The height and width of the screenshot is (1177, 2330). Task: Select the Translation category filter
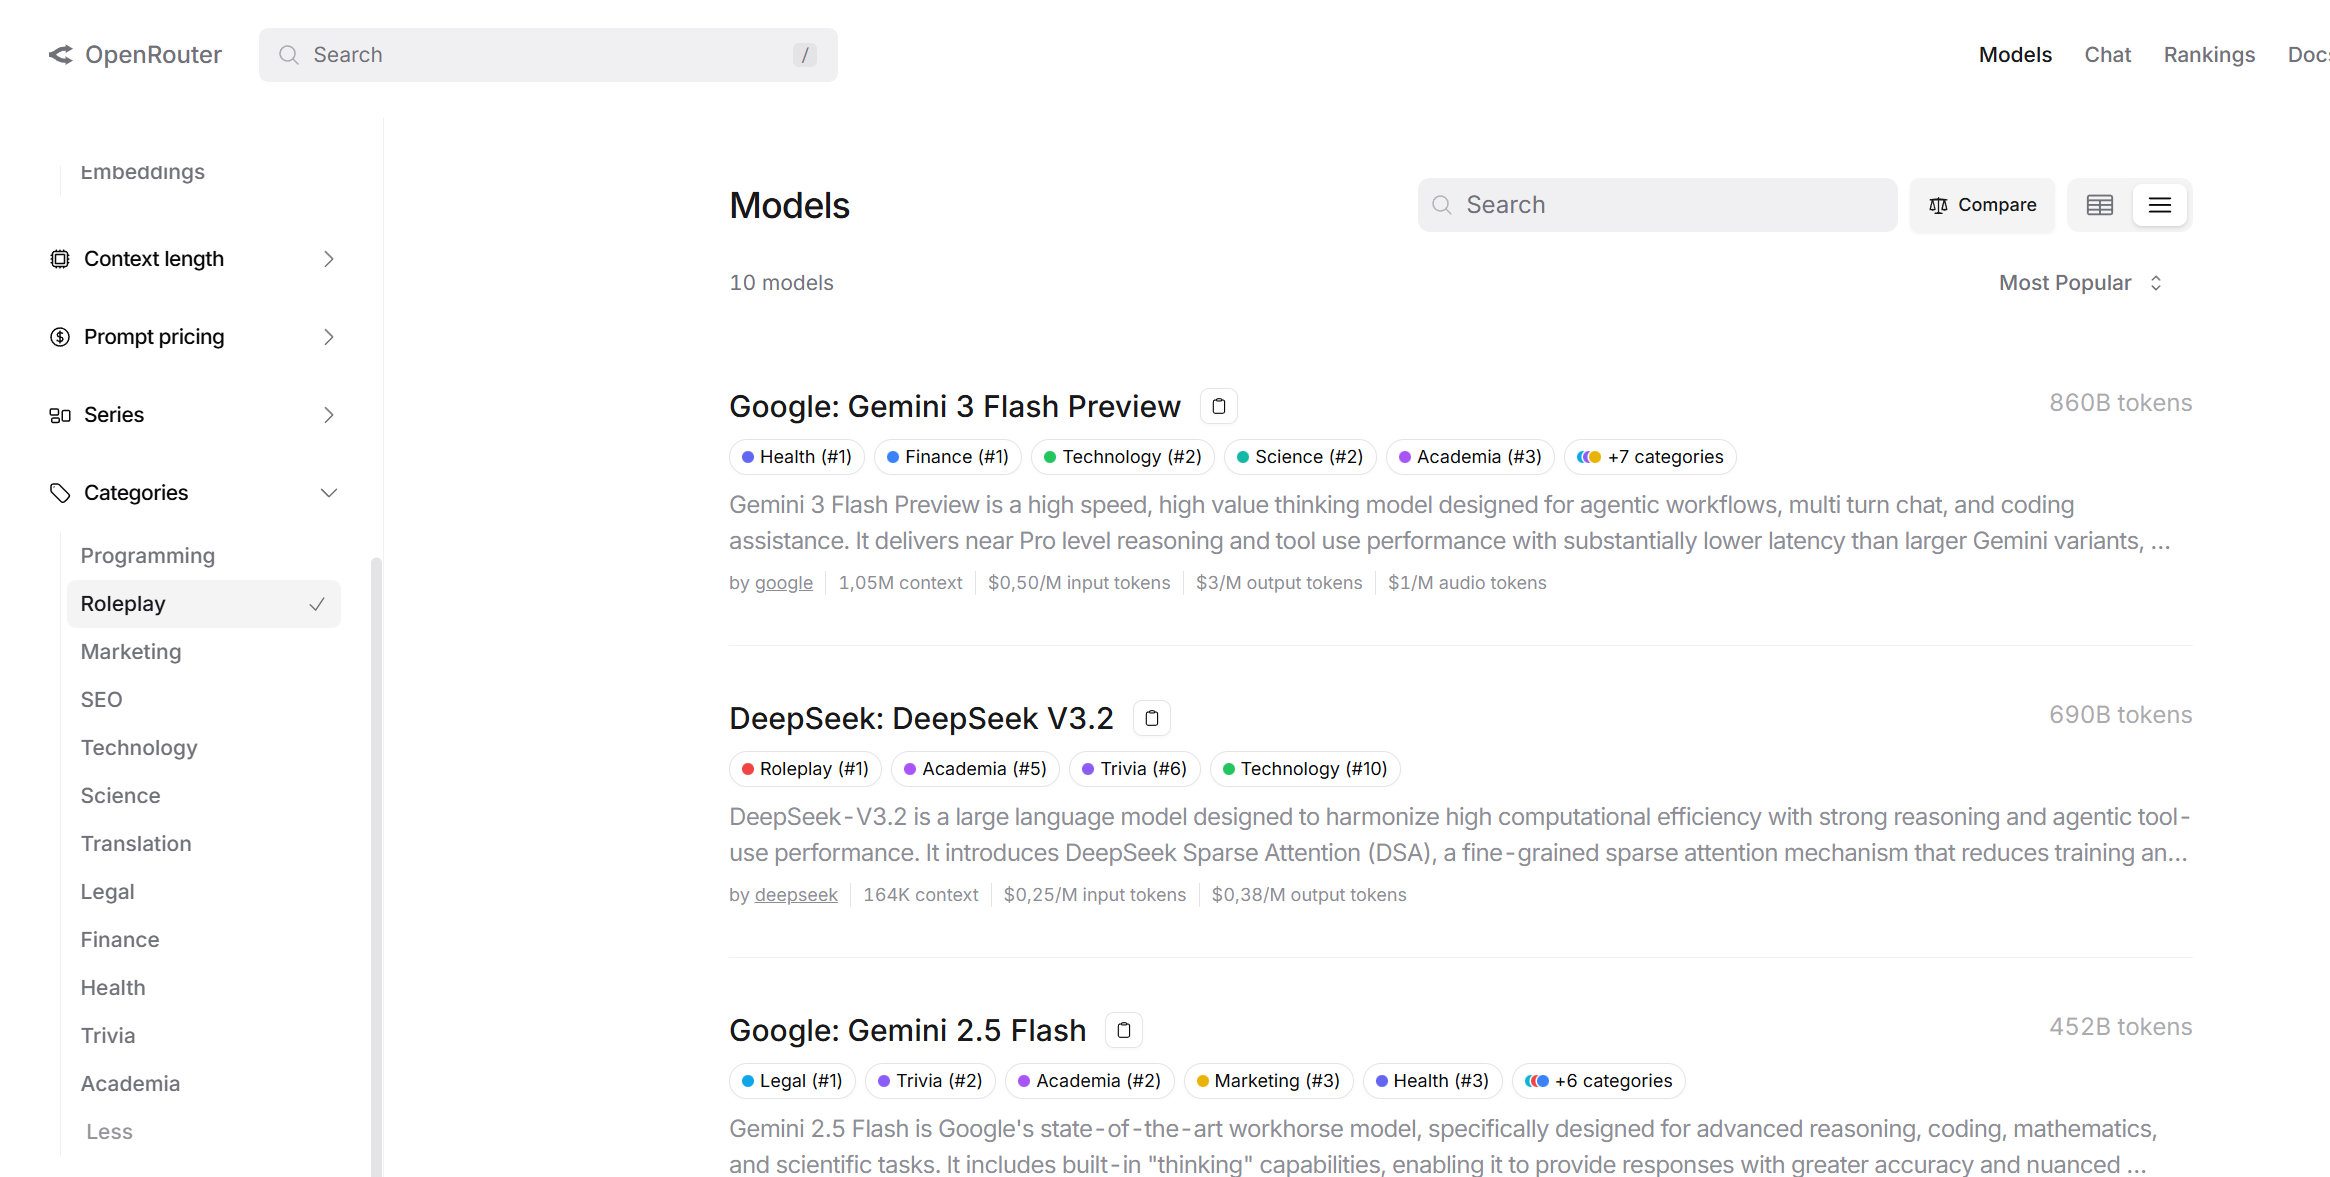[136, 844]
